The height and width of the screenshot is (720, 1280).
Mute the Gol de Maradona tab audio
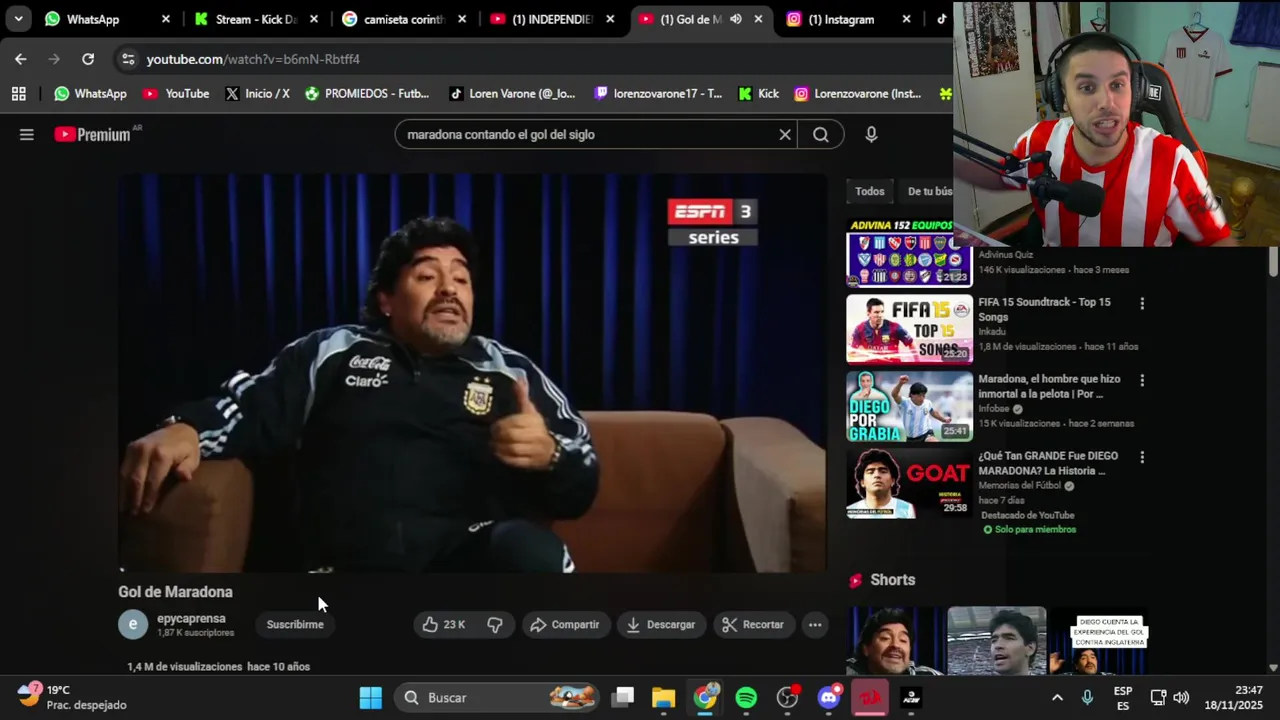(x=736, y=19)
